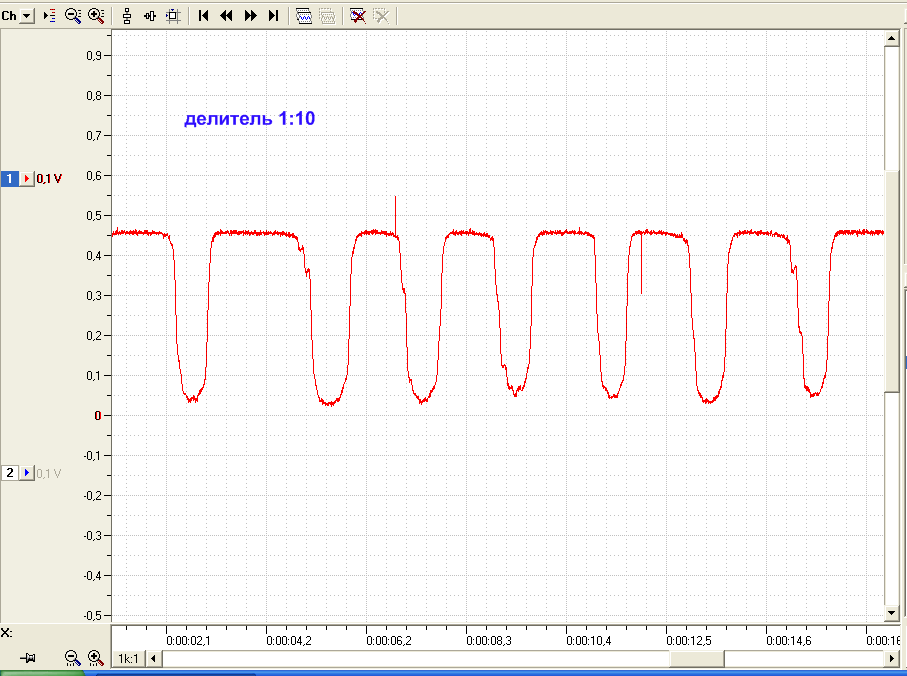Click the time label 0:00:12,5
This screenshot has height=676, width=907.
689,641
